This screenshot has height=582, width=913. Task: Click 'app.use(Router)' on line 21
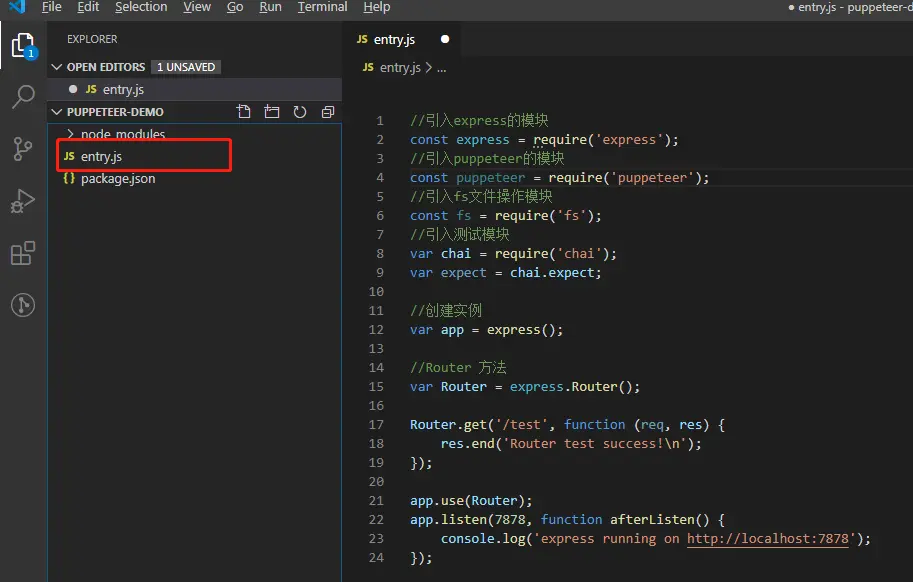click(x=470, y=501)
